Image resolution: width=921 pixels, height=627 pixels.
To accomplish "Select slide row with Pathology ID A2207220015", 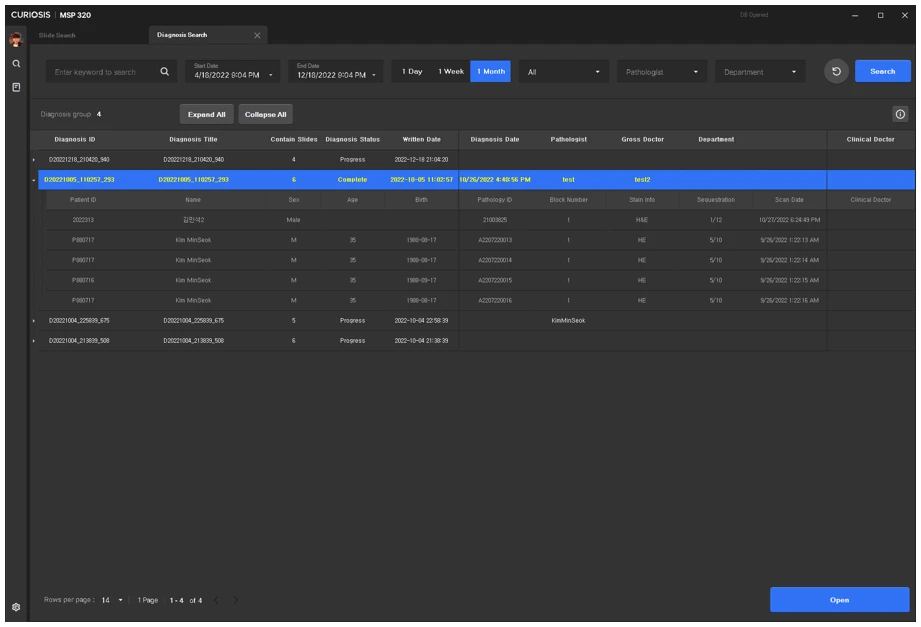I will pos(480,280).
